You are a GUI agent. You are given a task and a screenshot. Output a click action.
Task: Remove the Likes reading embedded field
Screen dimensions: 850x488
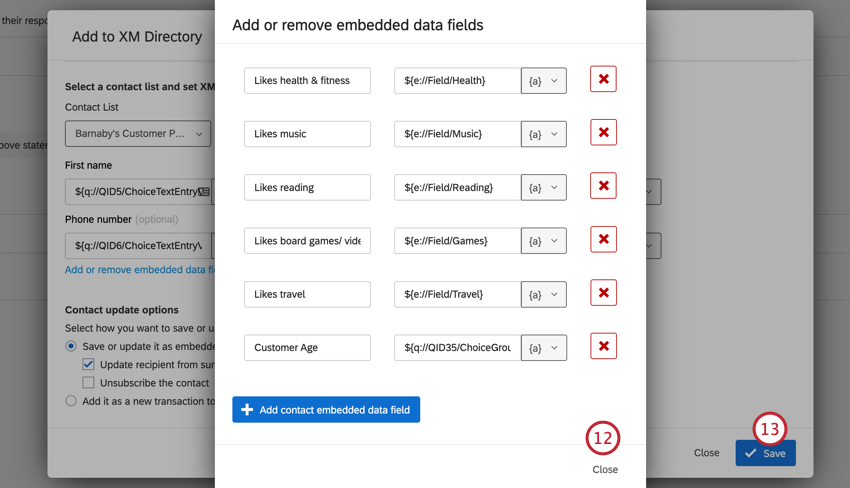pos(603,186)
